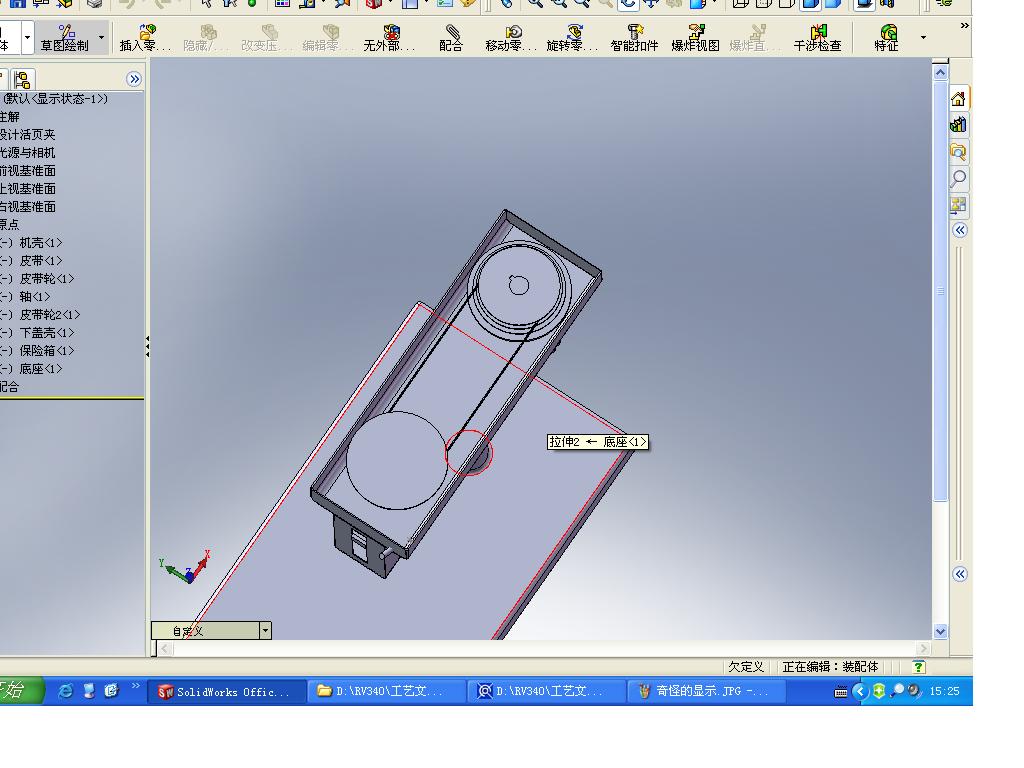This screenshot has height=768, width=1024.
Task: Switch to the 特征 features toolbar
Action: point(887,38)
